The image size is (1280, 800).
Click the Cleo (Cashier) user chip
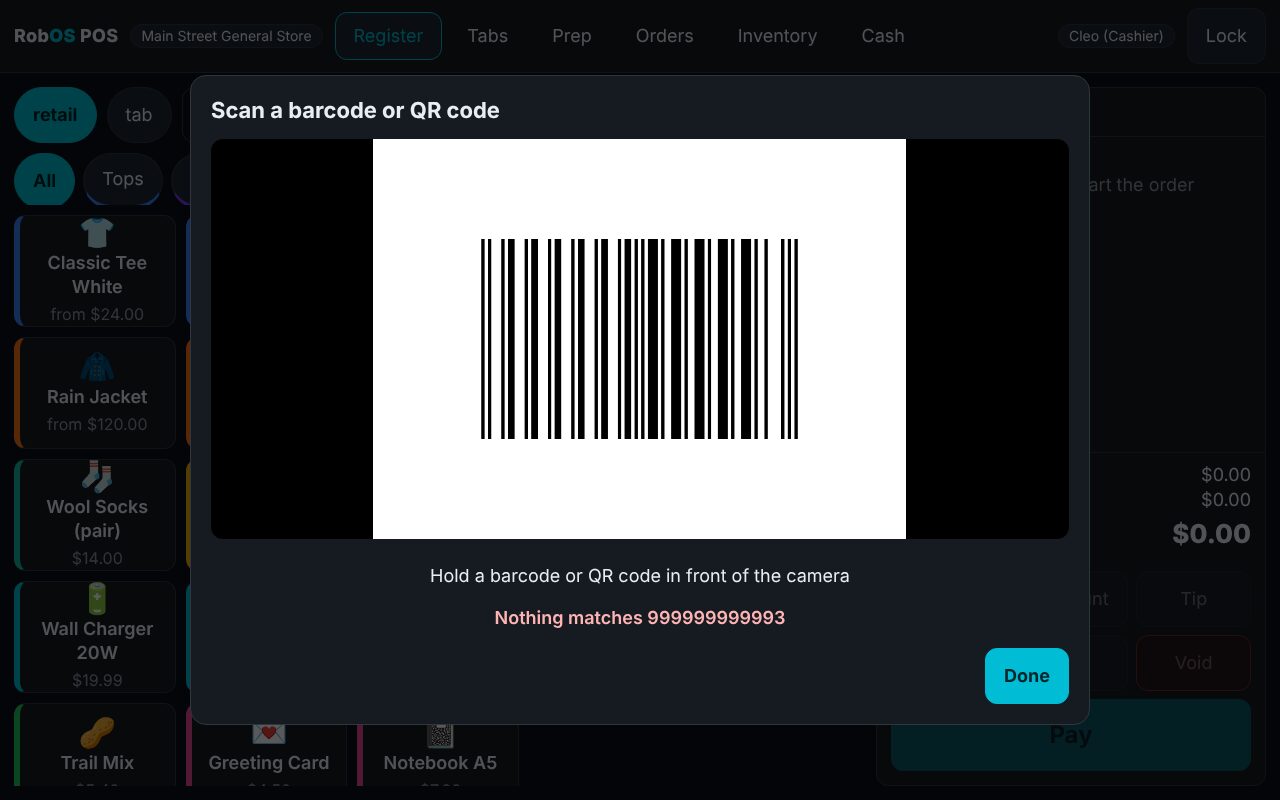[1116, 36]
